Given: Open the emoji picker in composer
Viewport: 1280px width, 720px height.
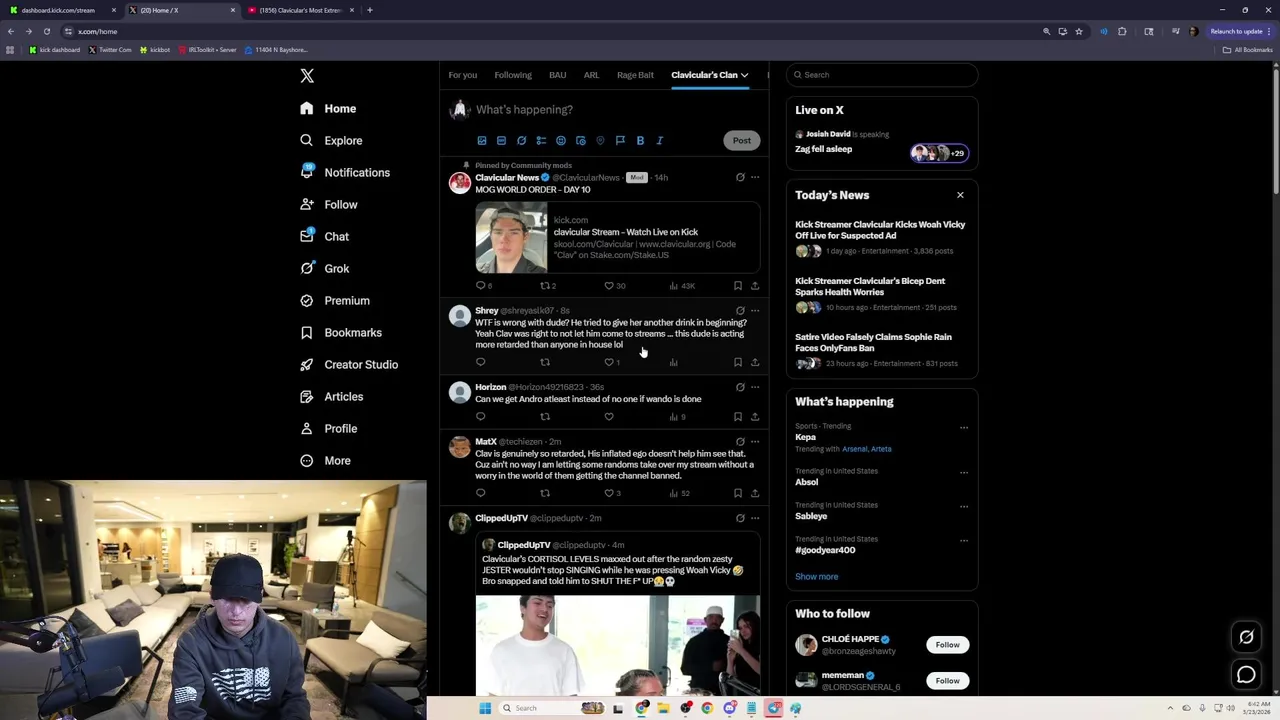Looking at the screenshot, I should 561,140.
